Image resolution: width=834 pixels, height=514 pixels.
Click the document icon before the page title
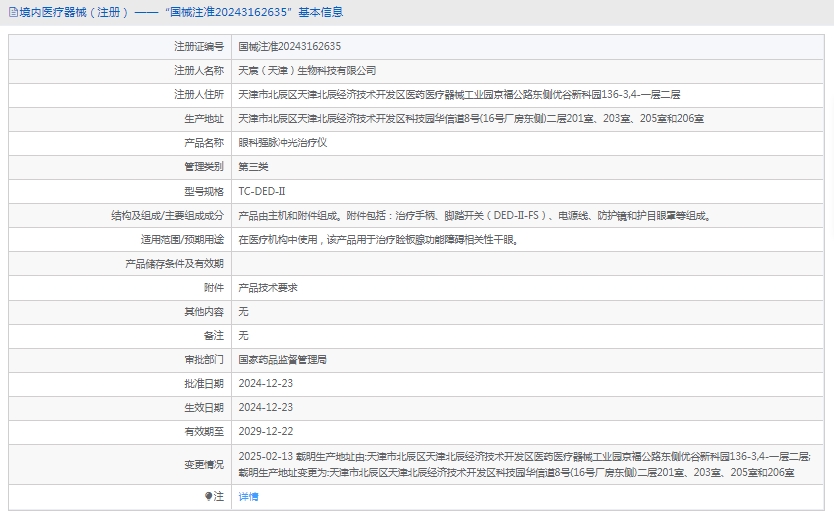coord(10,13)
